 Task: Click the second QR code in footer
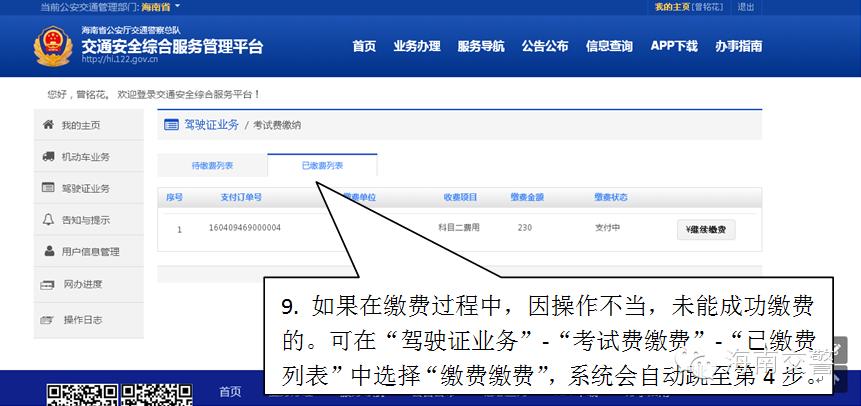tap(156, 395)
